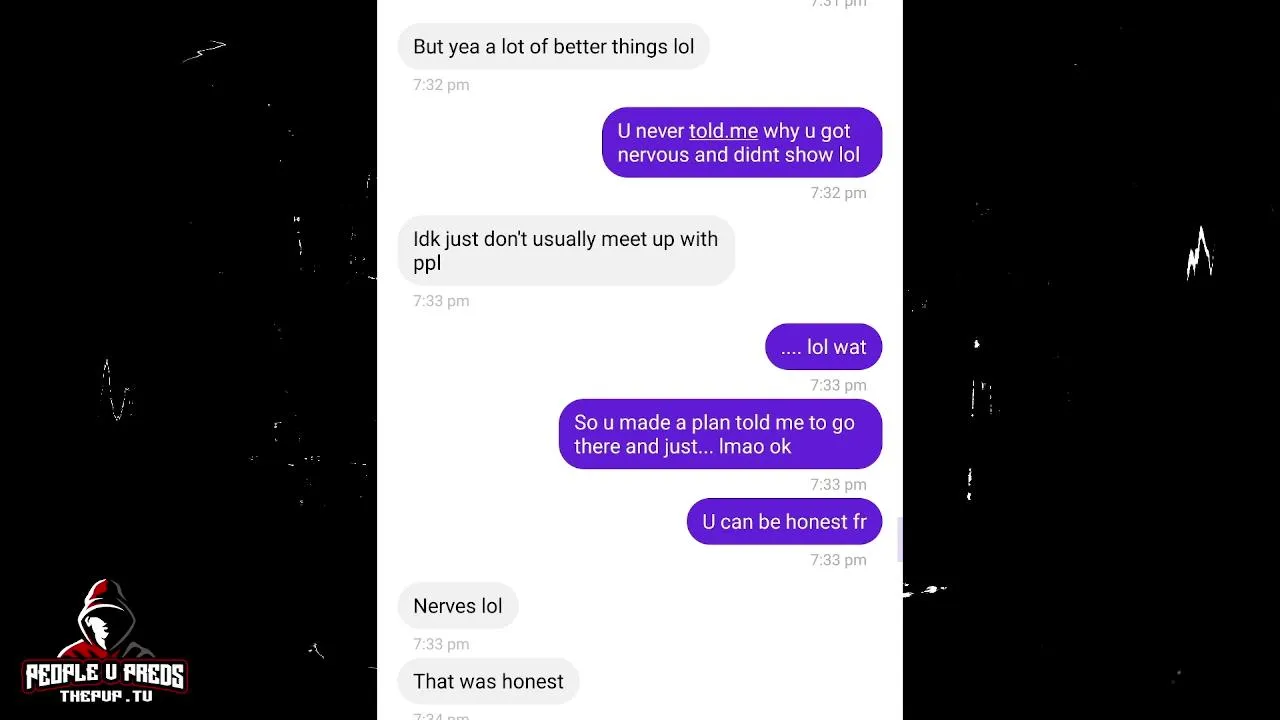The height and width of the screenshot is (720, 1280).
Task: Tap the 7:33 pm timestamp under 'Idk' message
Action: [x=441, y=301]
